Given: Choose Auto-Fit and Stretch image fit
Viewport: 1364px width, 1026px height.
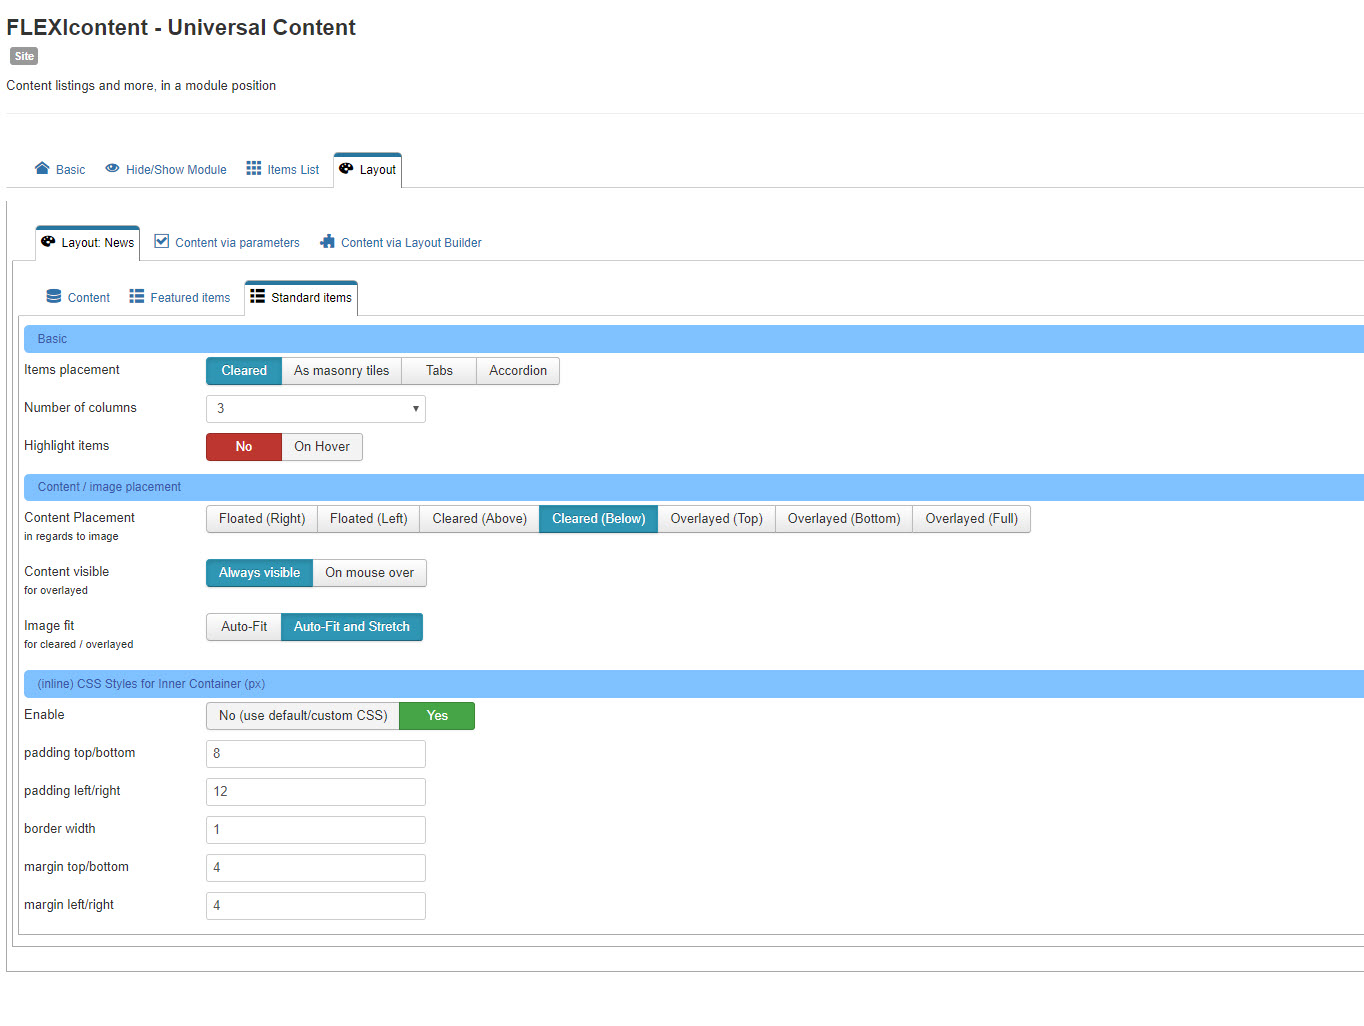Looking at the screenshot, I should pyautogui.click(x=352, y=627).
